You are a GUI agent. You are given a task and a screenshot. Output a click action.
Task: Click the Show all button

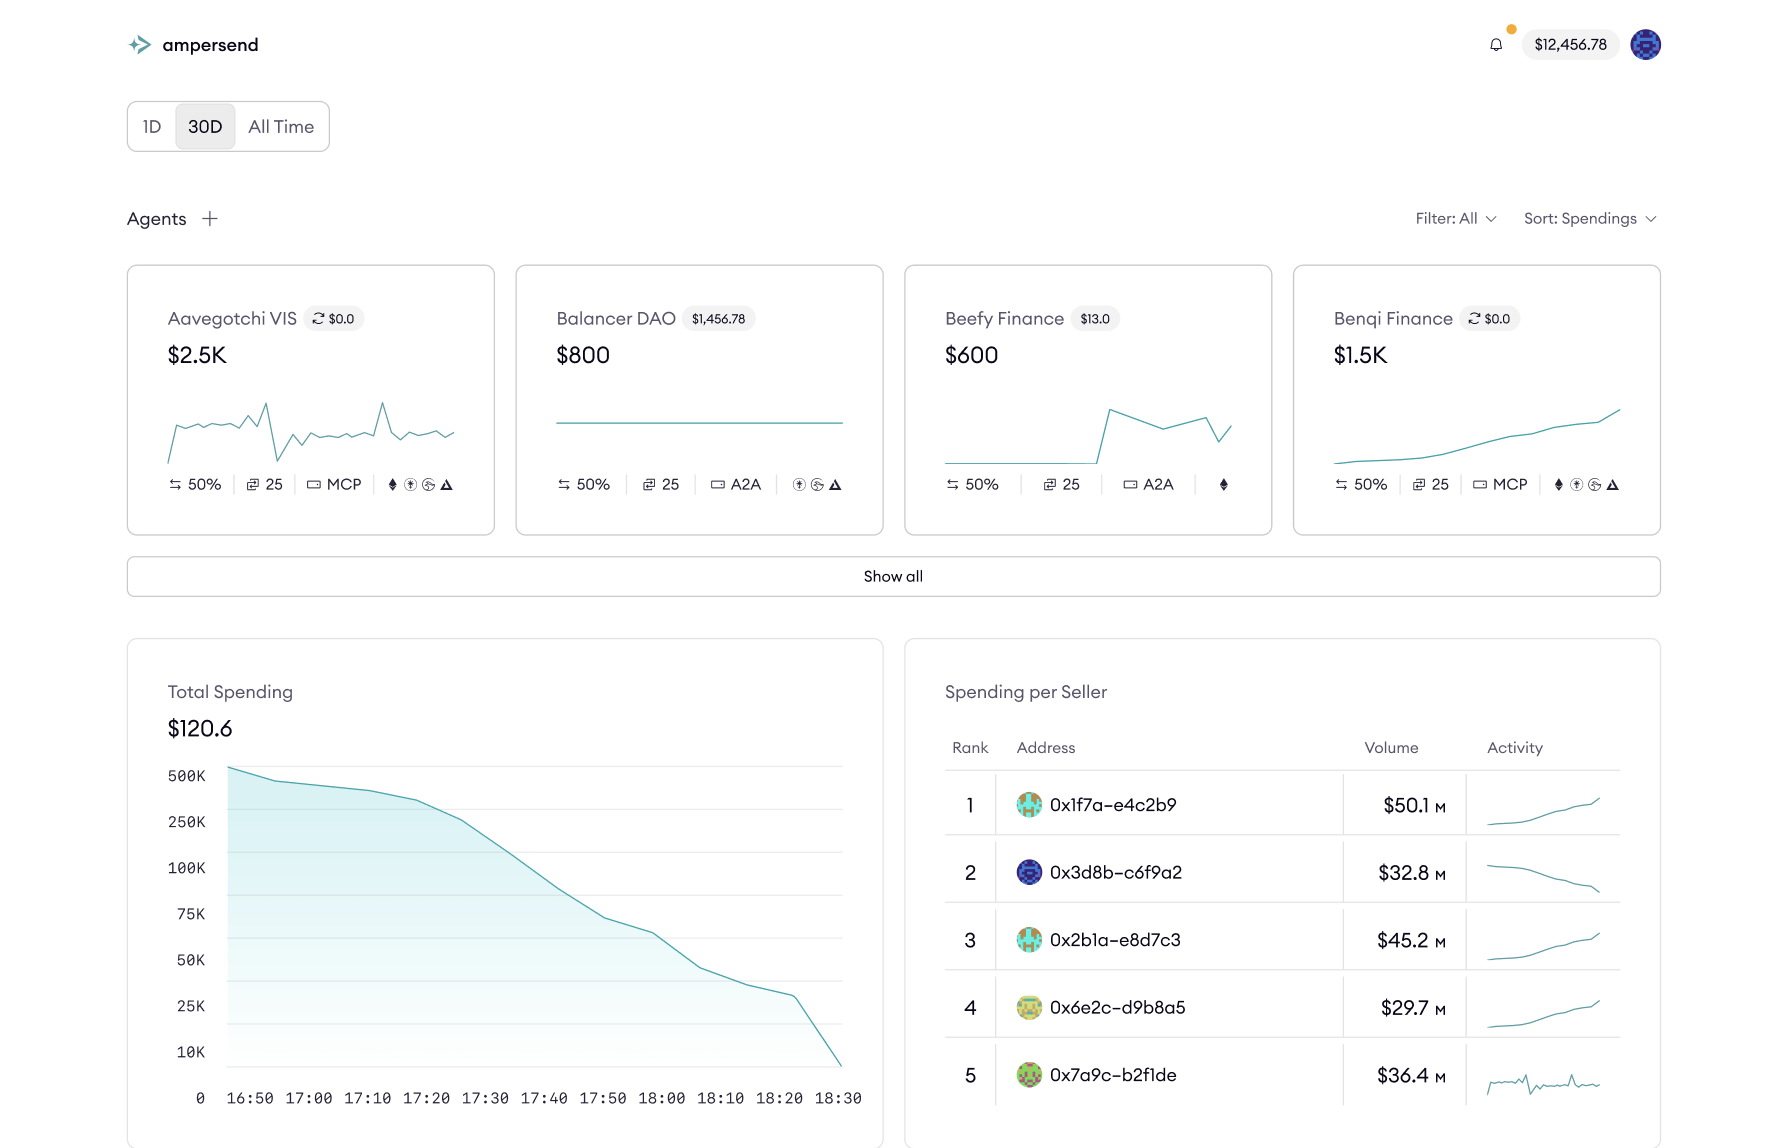pos(893,576)
